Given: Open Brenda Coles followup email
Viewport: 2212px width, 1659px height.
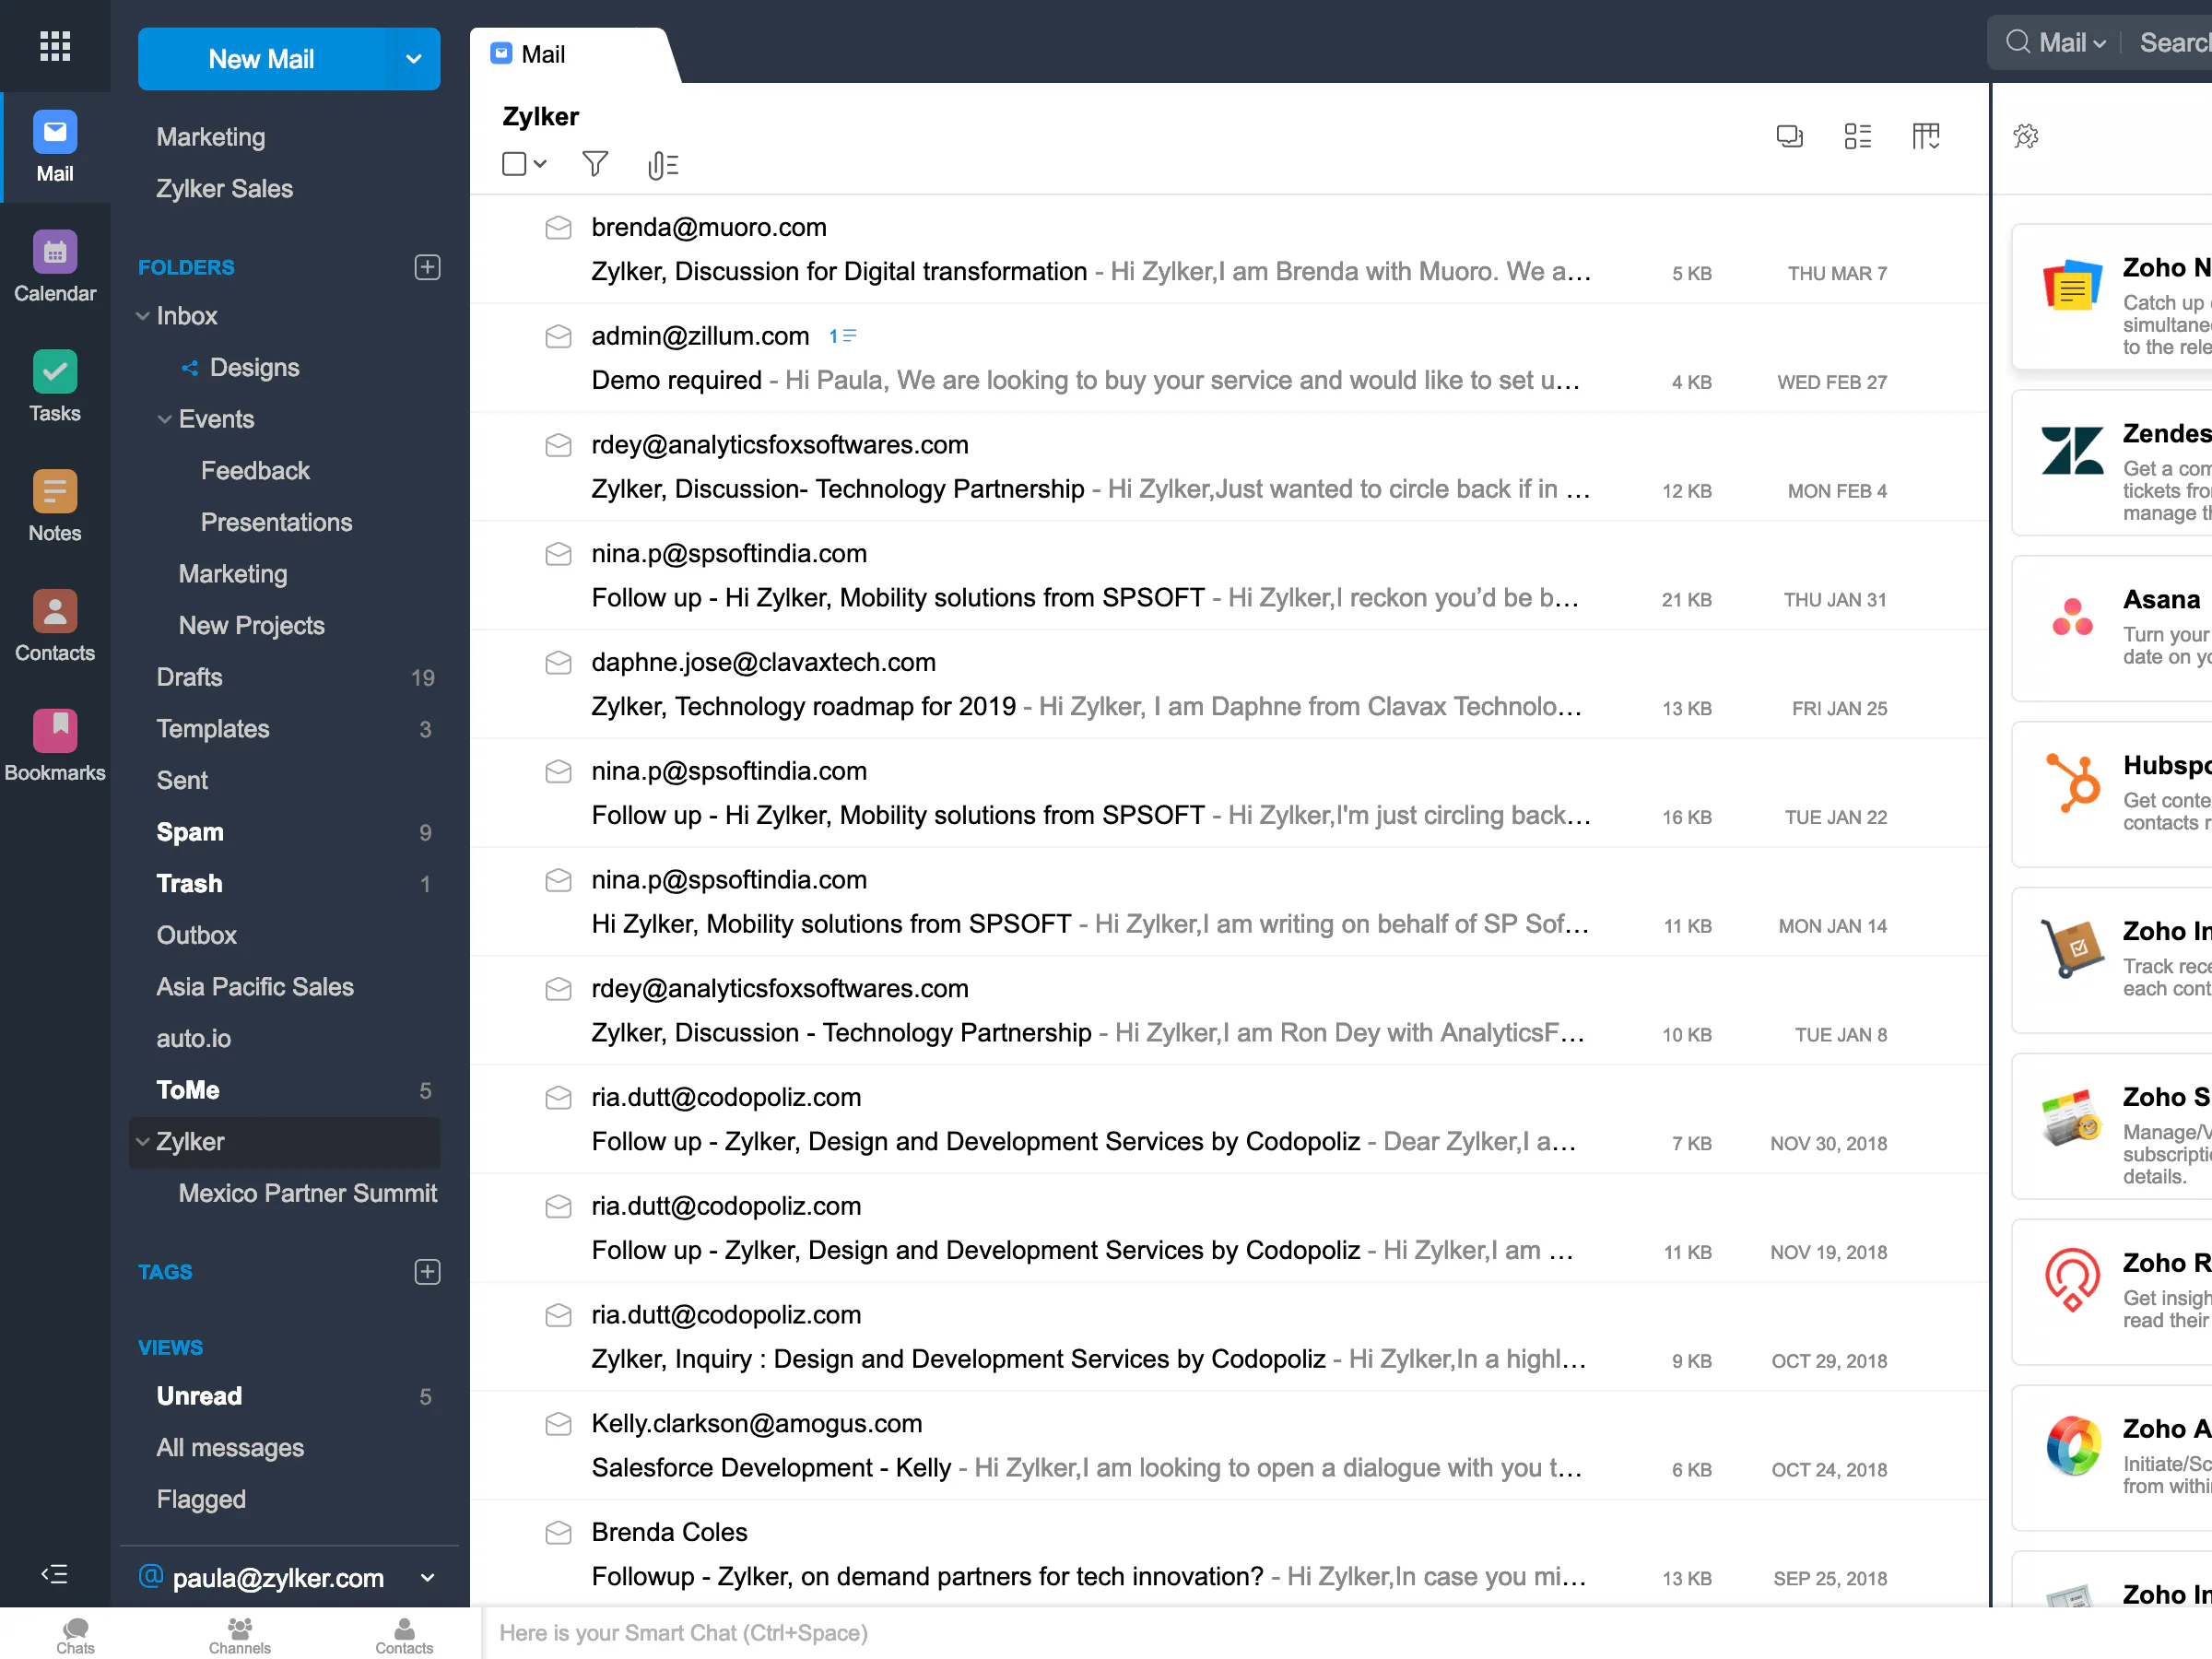Looking at the screenshot, I should pos(1230,1554).
